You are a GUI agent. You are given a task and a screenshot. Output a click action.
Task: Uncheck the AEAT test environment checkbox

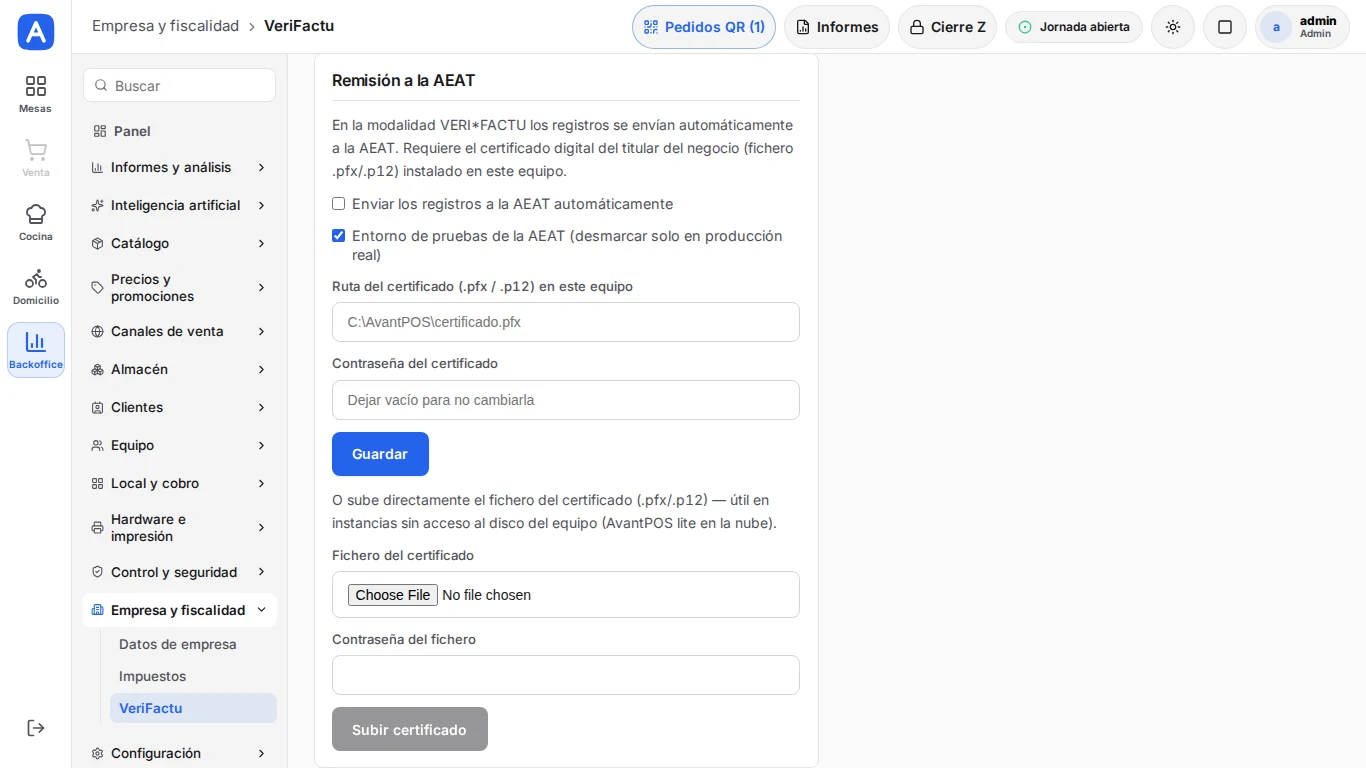tap(339, 236)
